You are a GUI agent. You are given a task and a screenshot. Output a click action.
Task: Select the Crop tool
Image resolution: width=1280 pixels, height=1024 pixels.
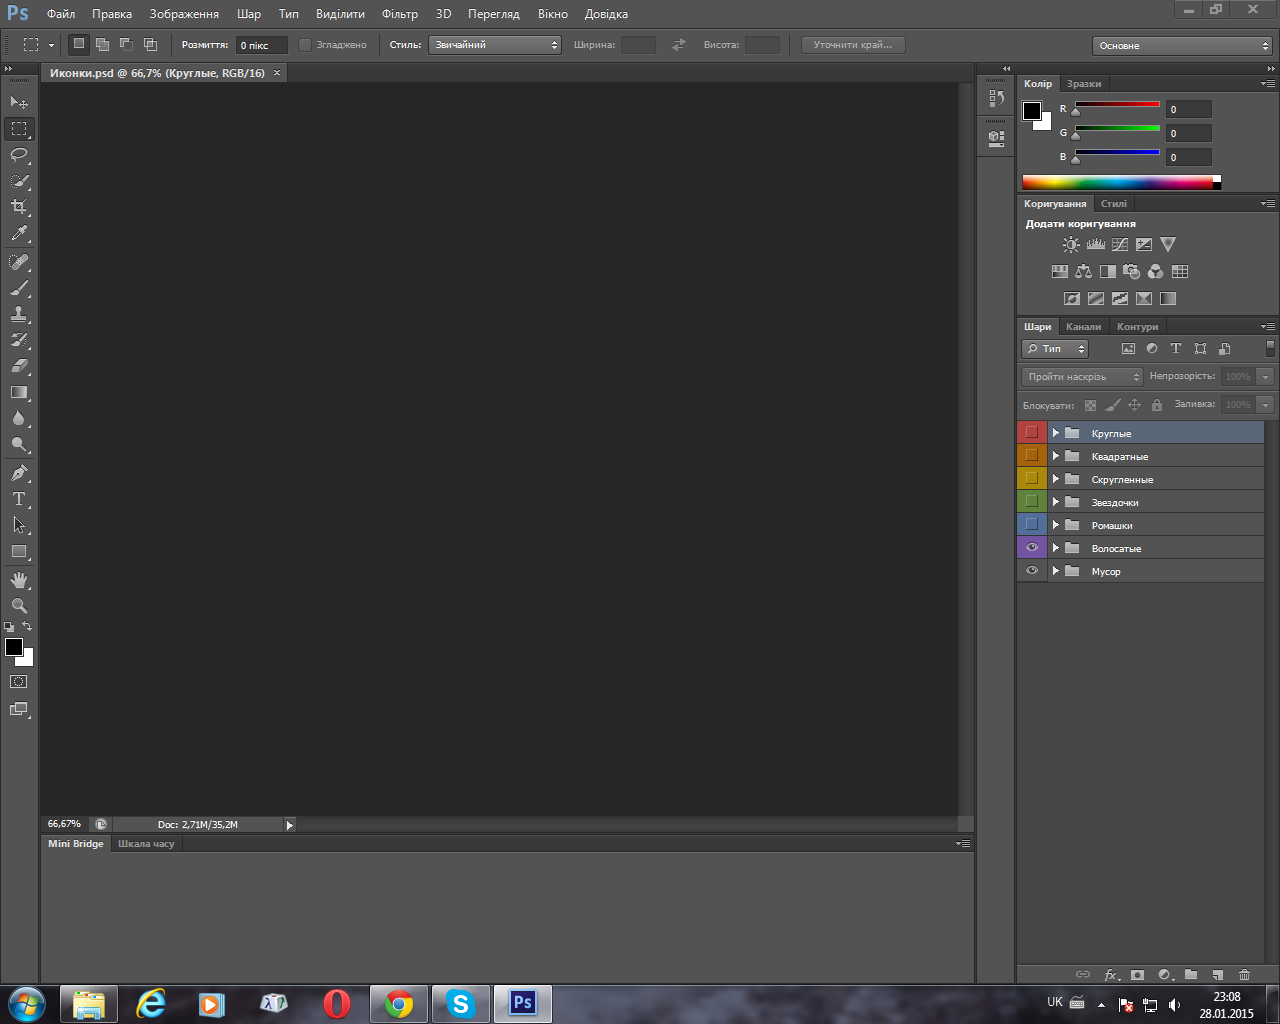pyautogui.click(x=19, y=207)
